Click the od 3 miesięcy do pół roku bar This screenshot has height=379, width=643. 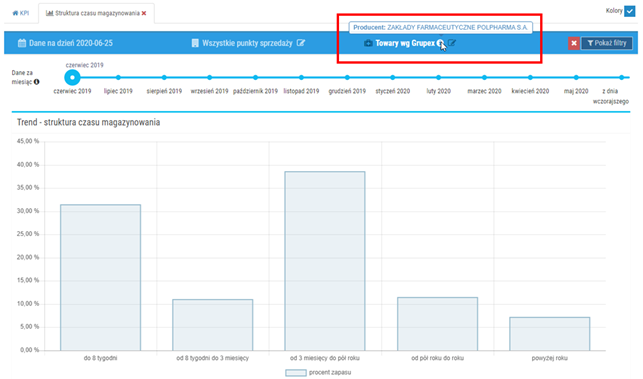[x=325, y=261]
